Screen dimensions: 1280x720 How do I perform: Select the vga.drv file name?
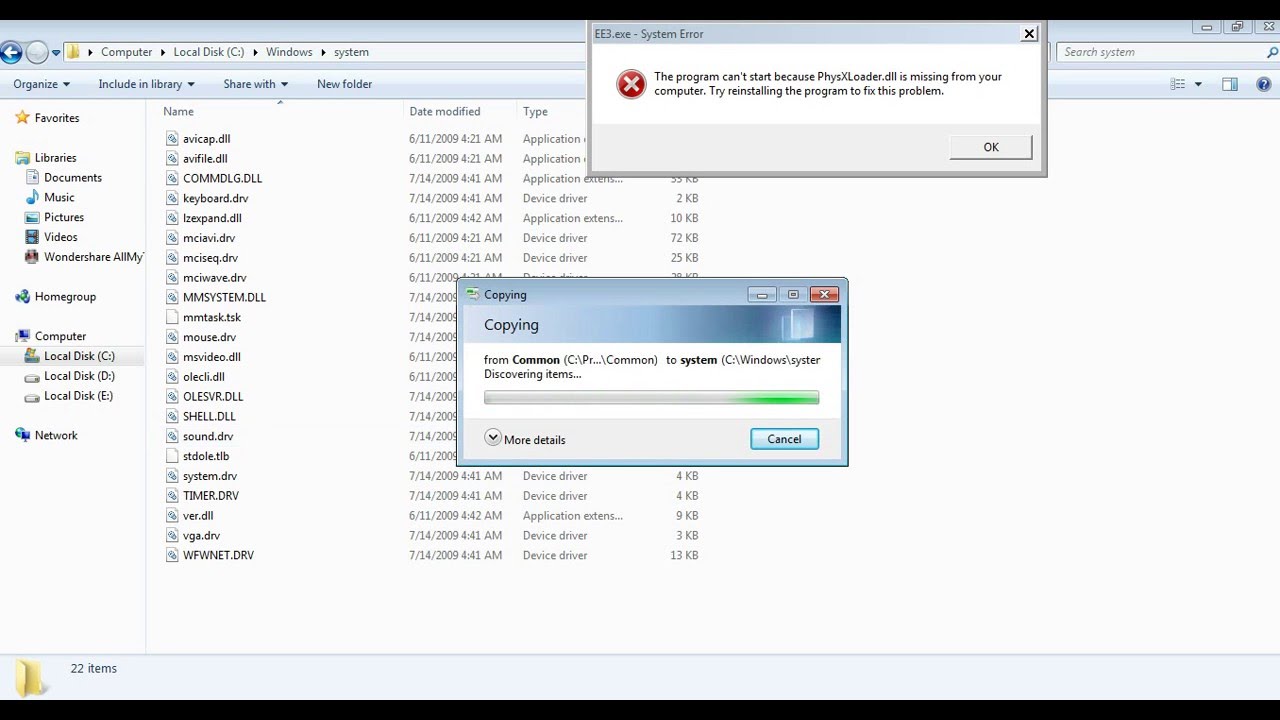pyautogui.click(x=201, y=535)
